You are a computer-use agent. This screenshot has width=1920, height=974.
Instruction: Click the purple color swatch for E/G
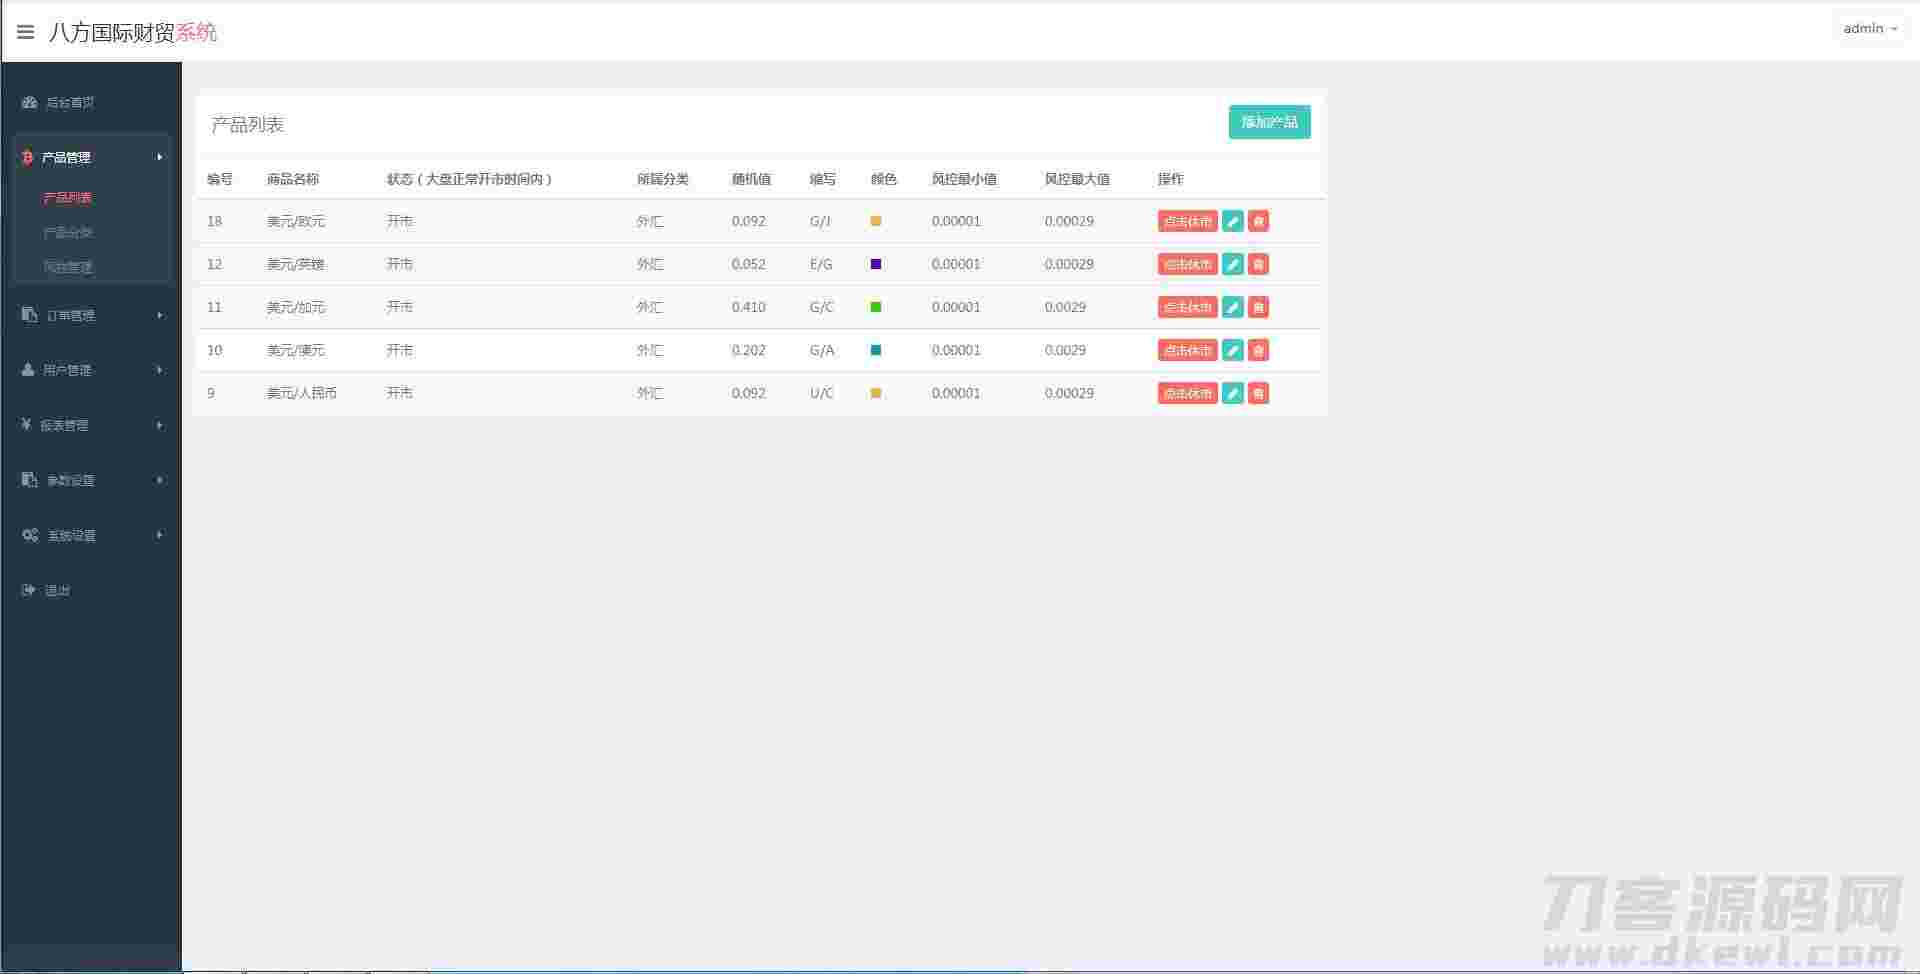click(876, 264)
